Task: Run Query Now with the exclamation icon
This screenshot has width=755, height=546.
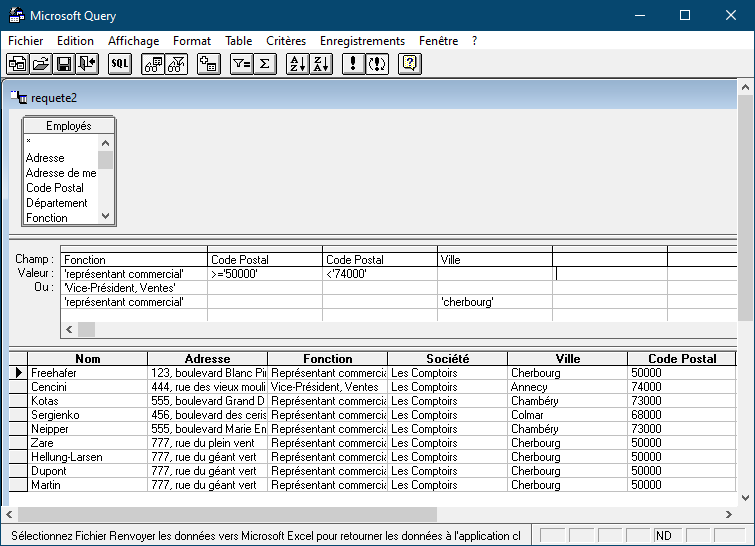Action: 353,64
